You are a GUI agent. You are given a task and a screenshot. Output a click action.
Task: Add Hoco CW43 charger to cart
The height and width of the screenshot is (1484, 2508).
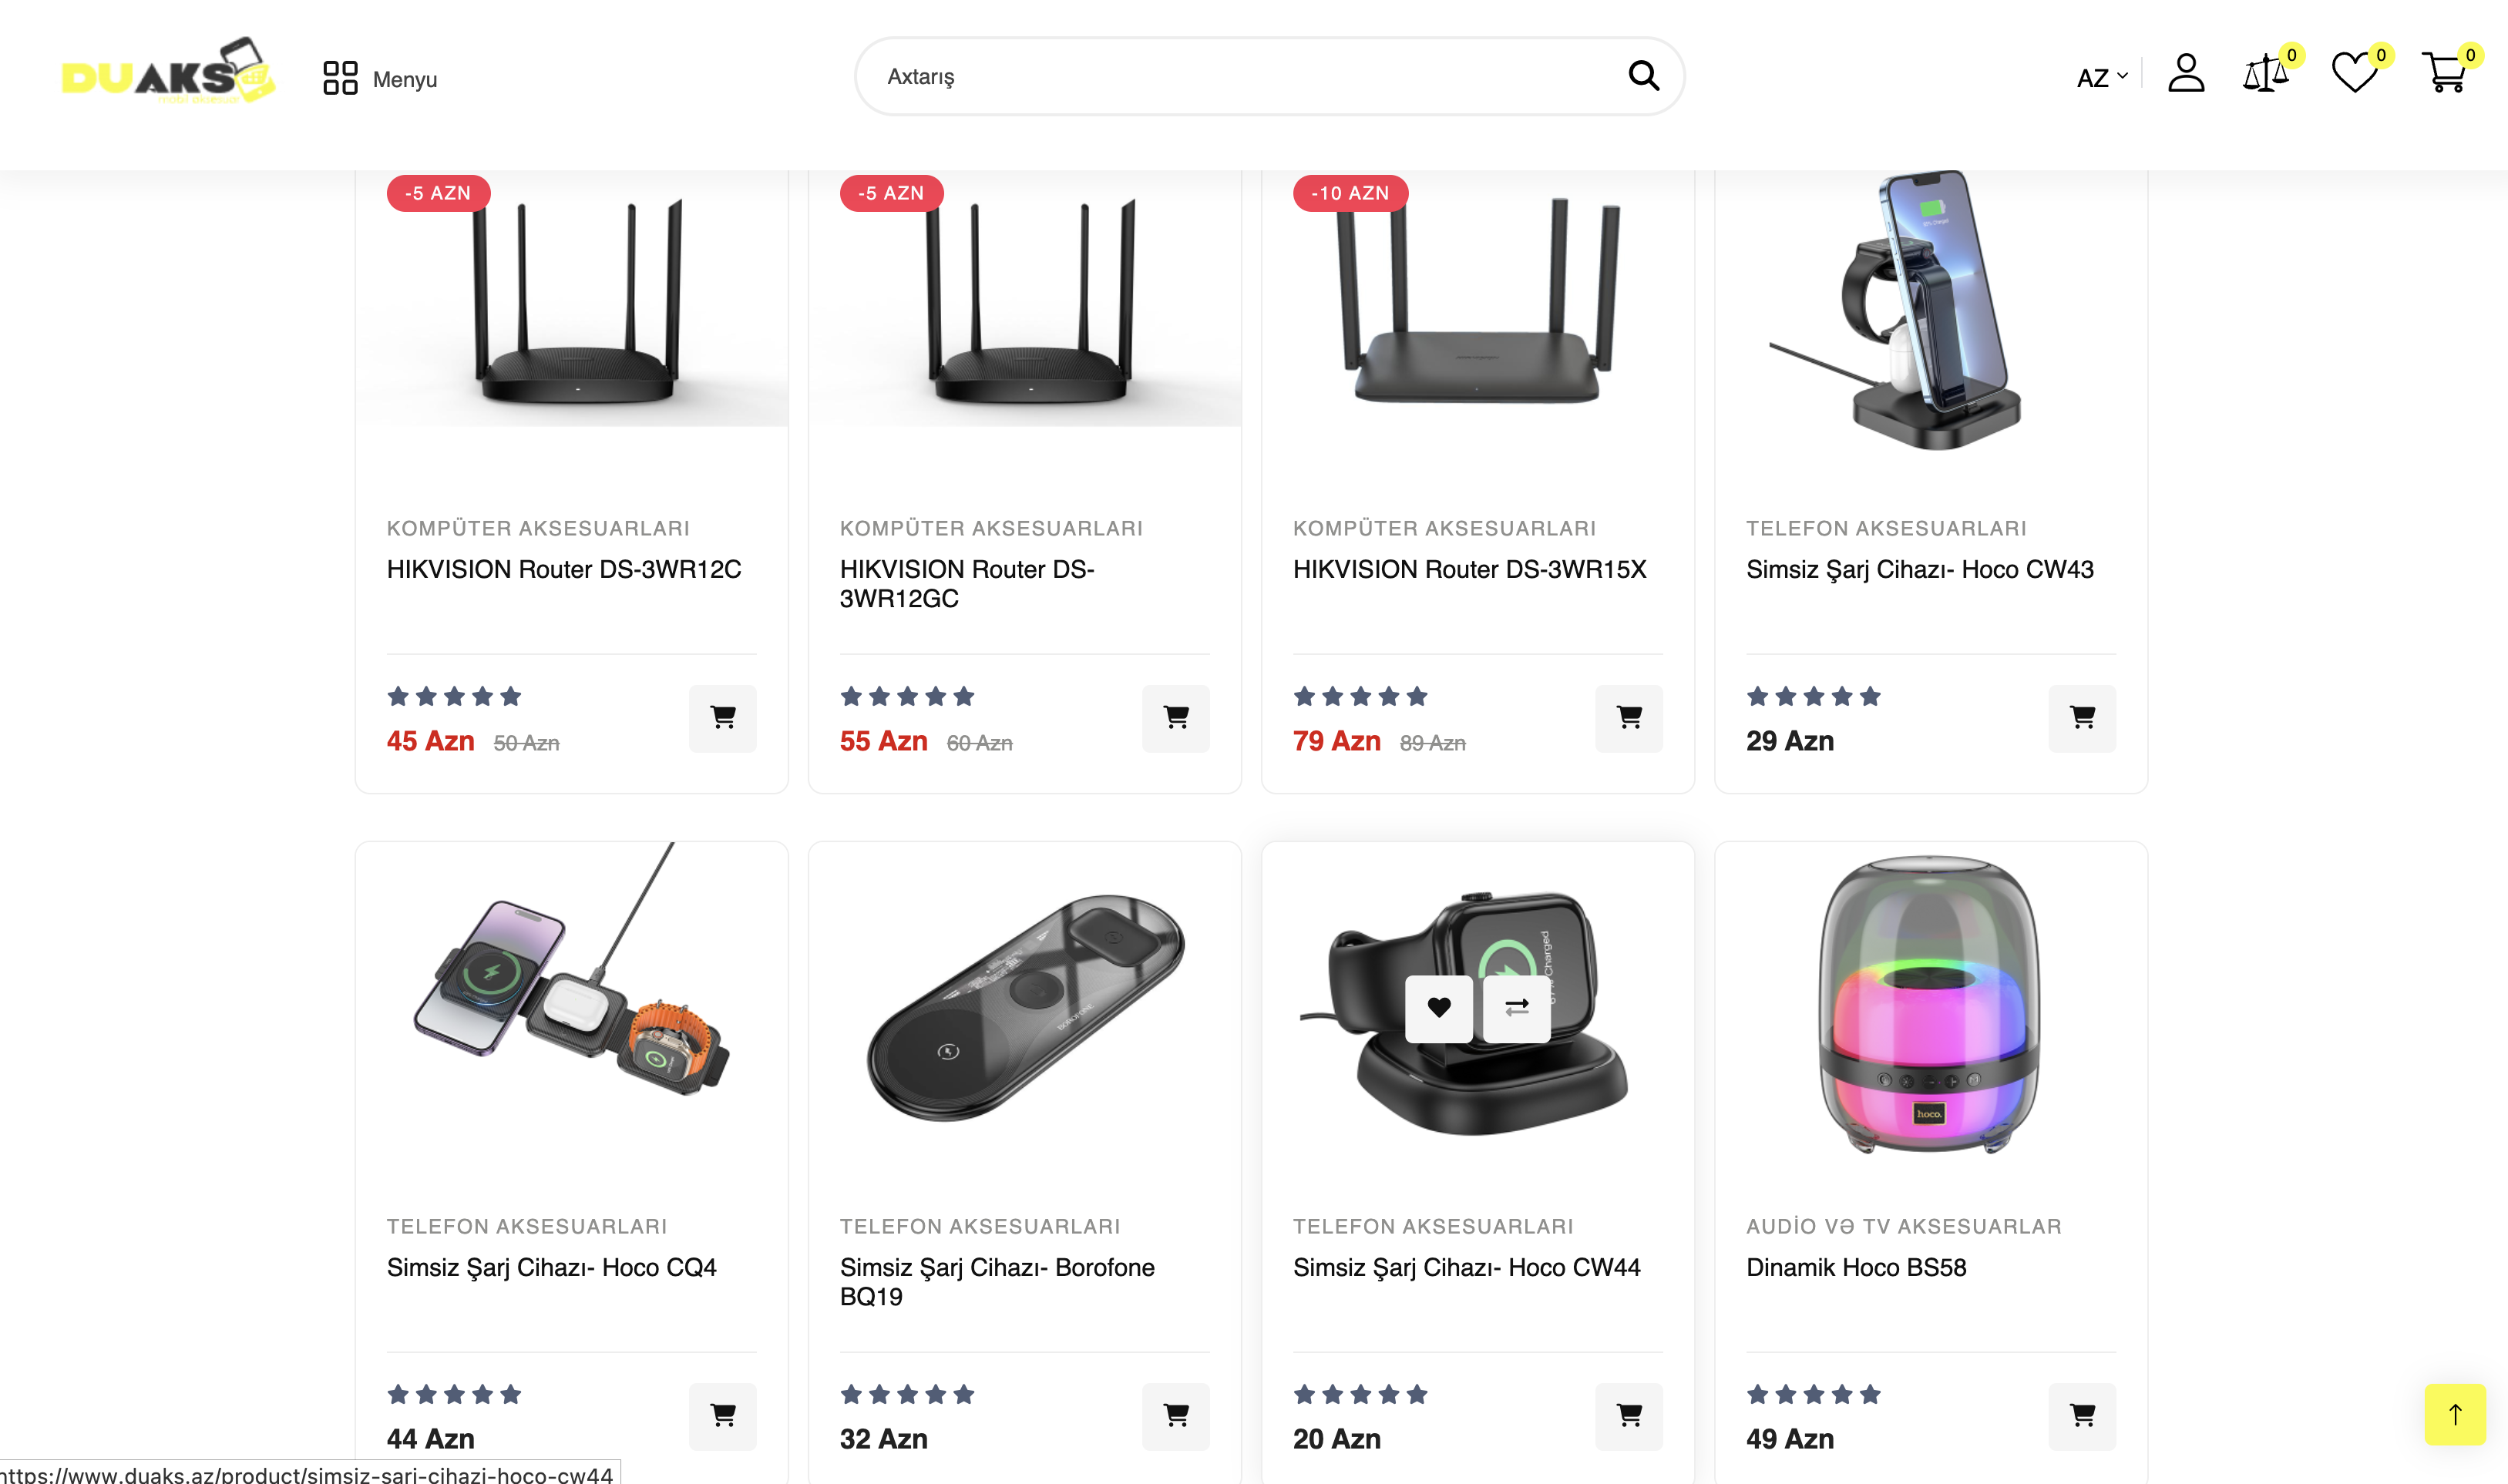click(x=2082, y=718)
